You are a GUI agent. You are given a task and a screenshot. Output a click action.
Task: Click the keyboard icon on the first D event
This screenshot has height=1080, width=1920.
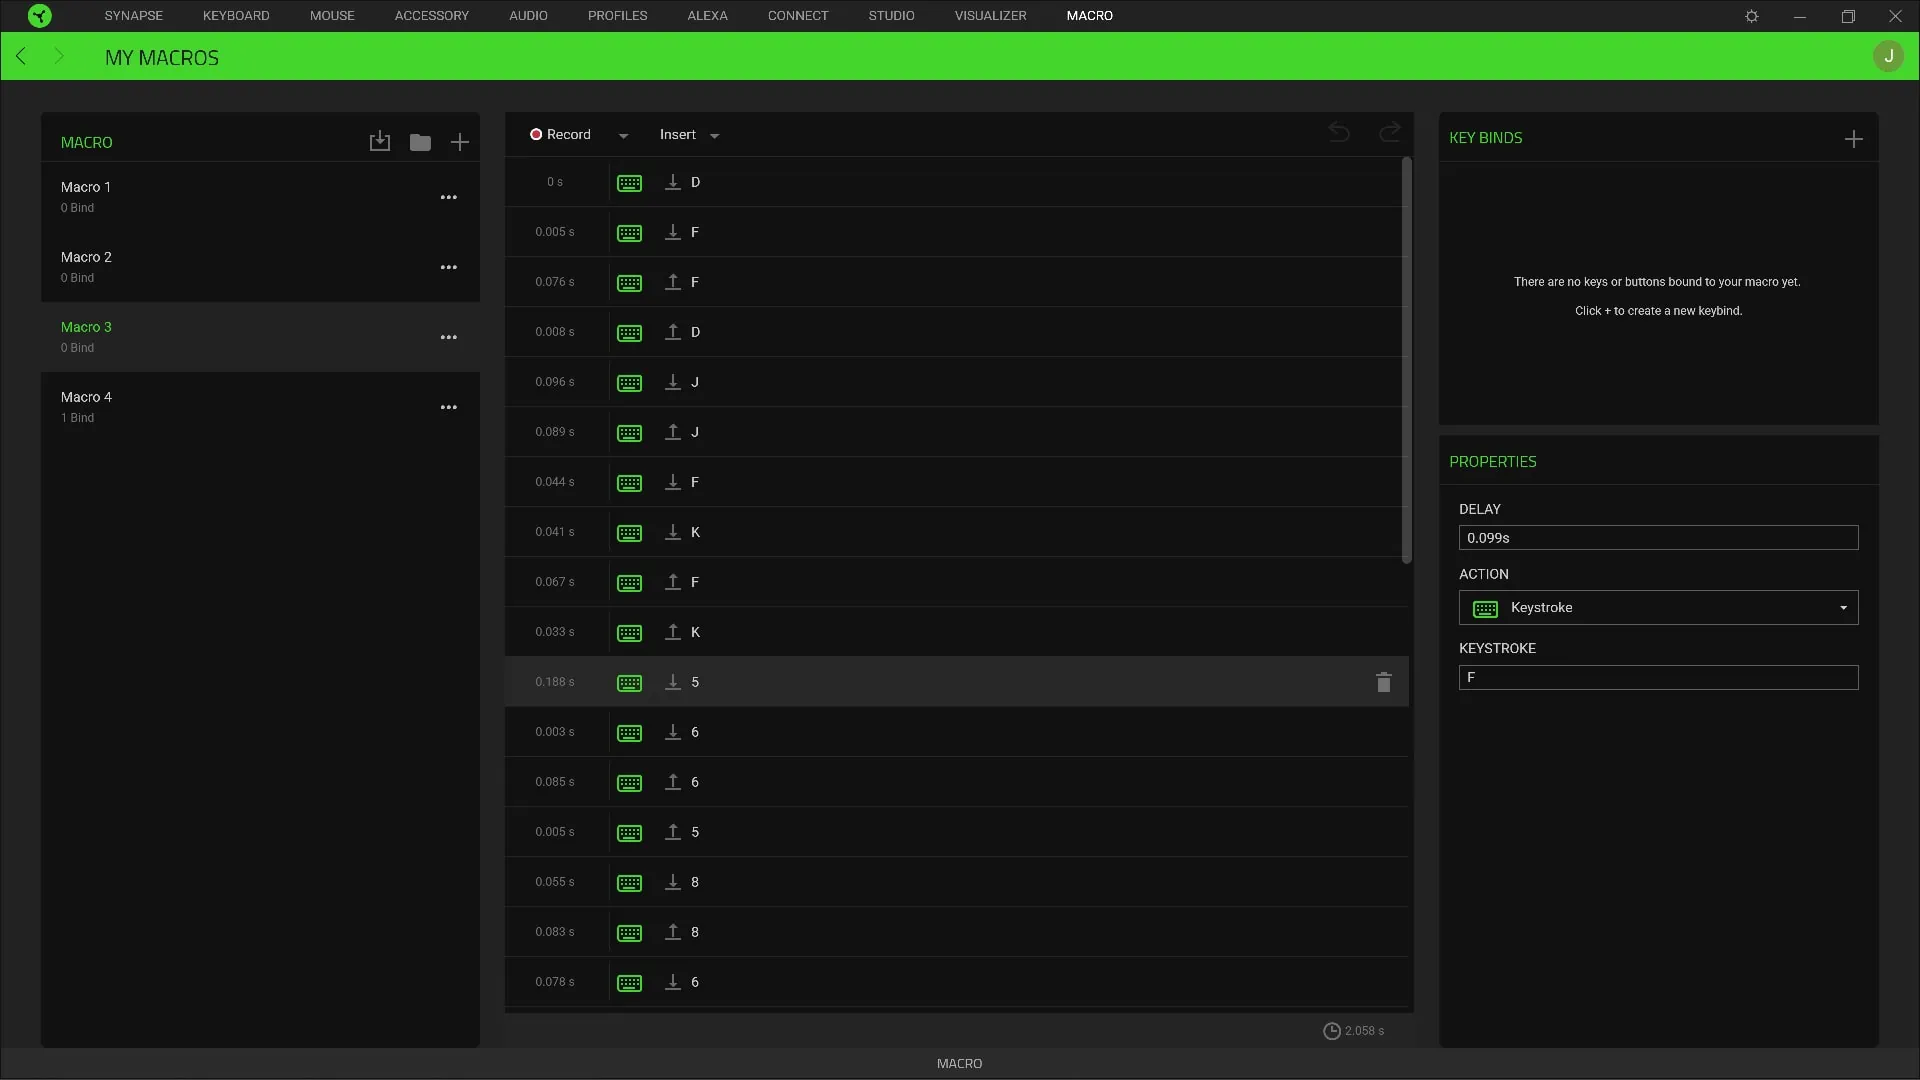630,182
